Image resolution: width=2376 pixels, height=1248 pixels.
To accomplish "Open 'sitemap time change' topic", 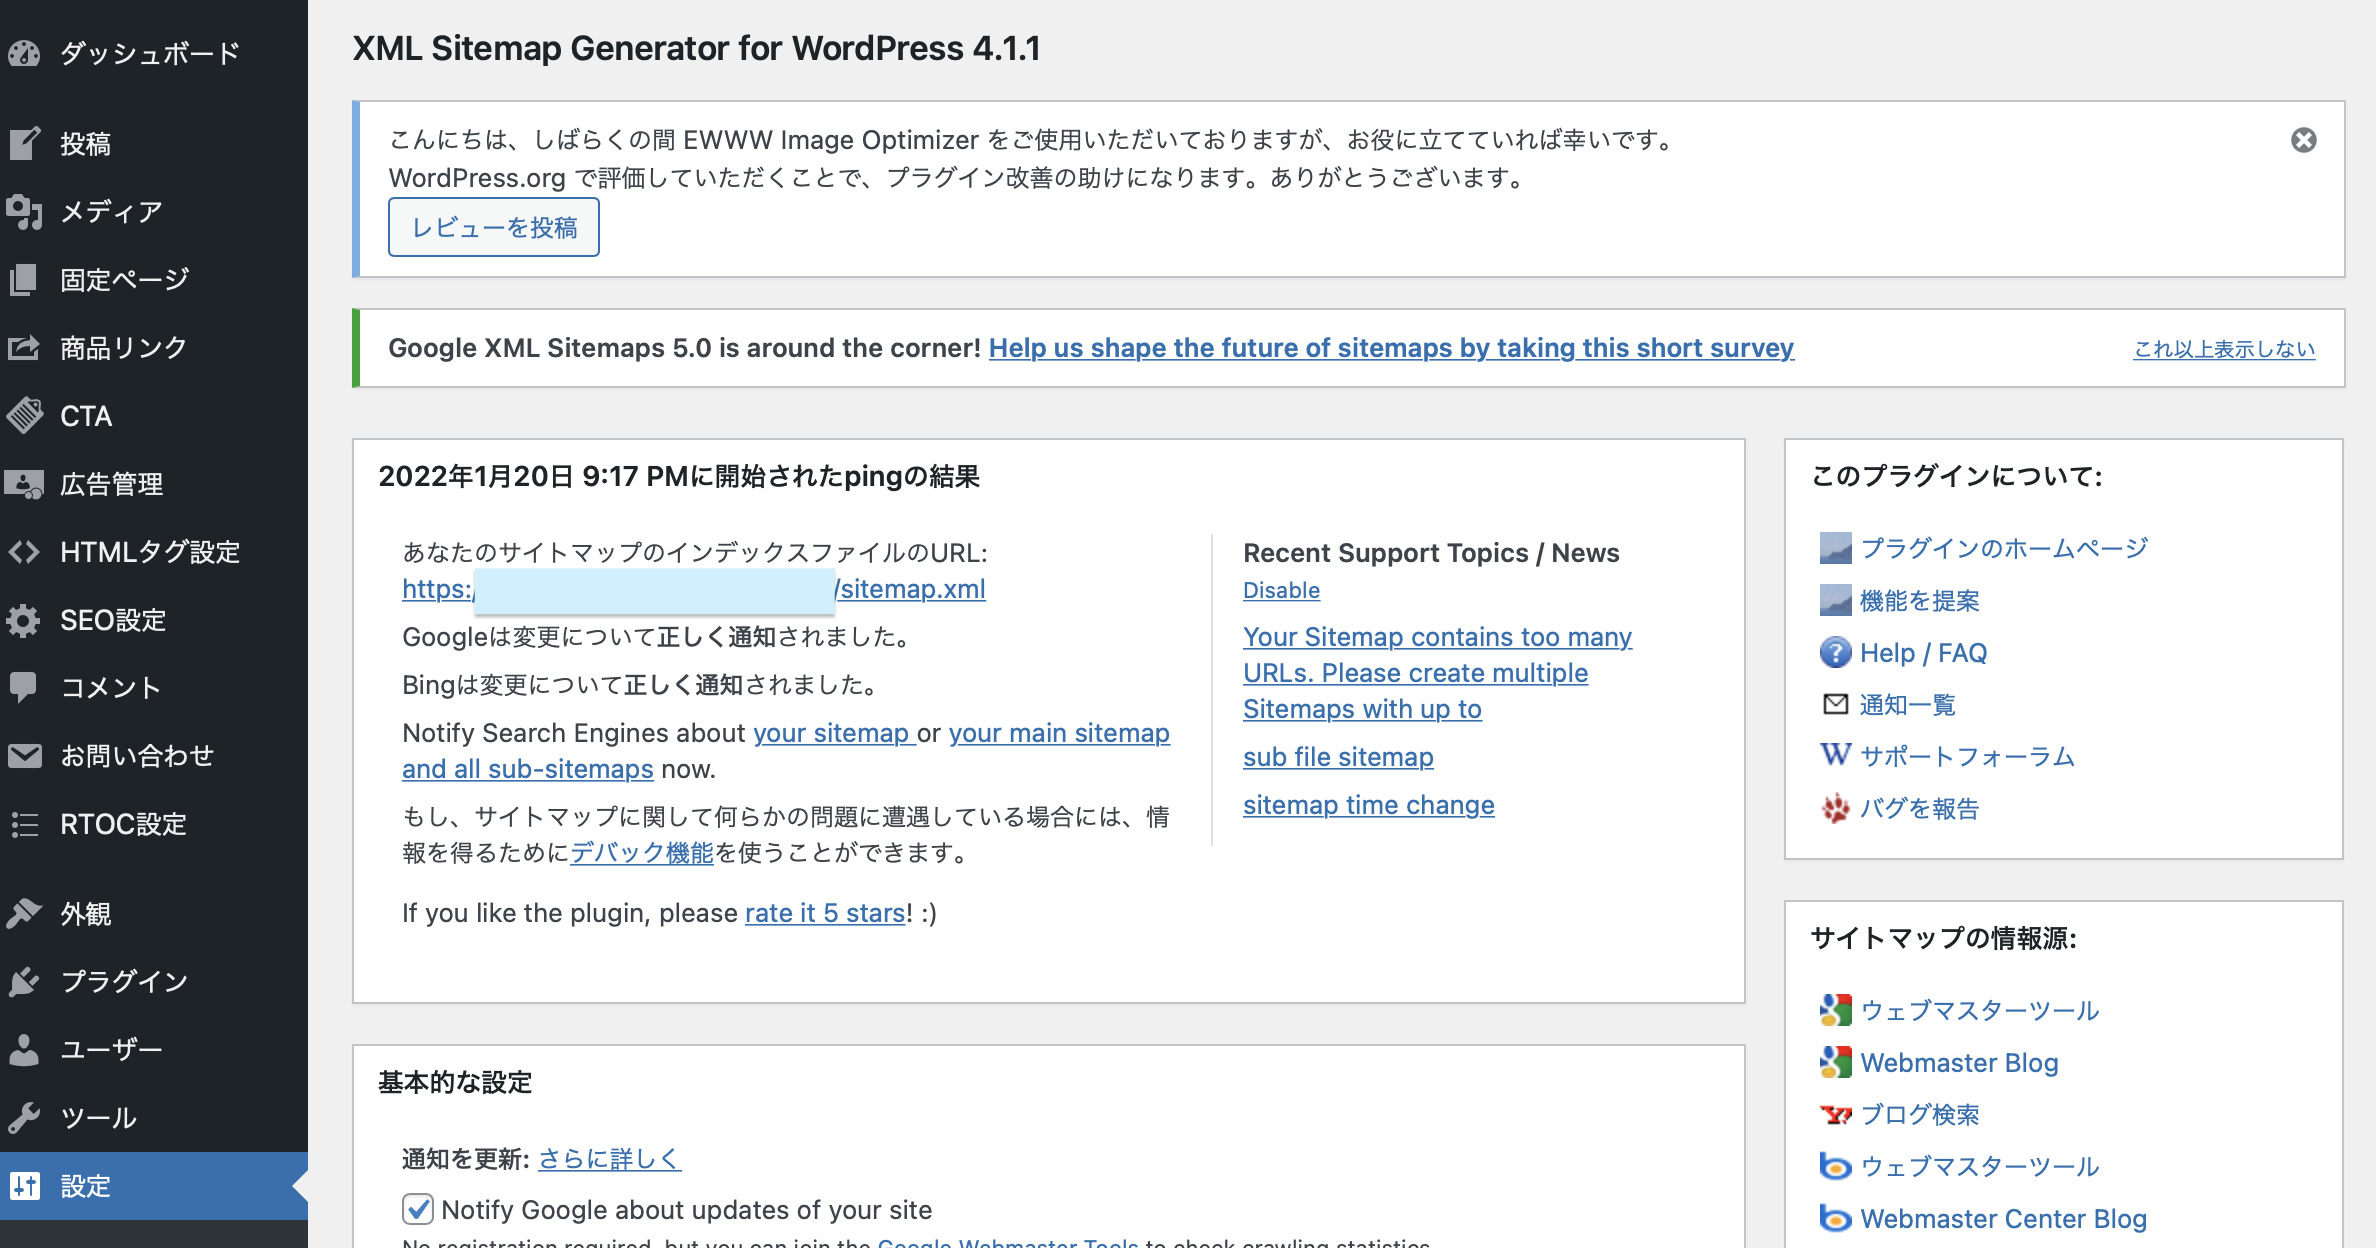I will 1369,805.
